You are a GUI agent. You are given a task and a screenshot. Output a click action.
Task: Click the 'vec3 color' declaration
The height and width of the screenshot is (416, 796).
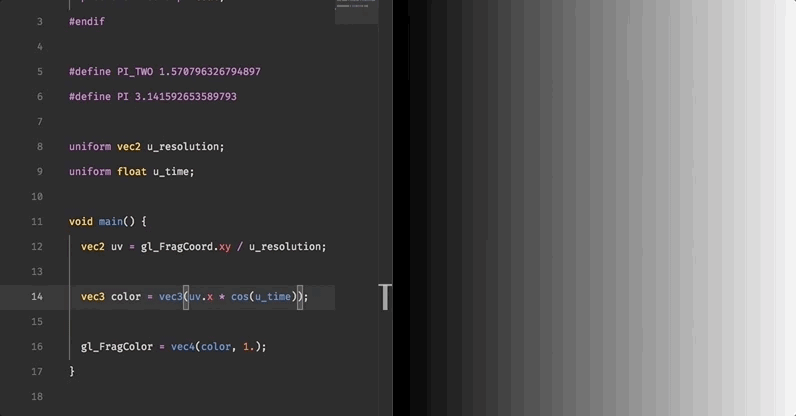[111, 297]
